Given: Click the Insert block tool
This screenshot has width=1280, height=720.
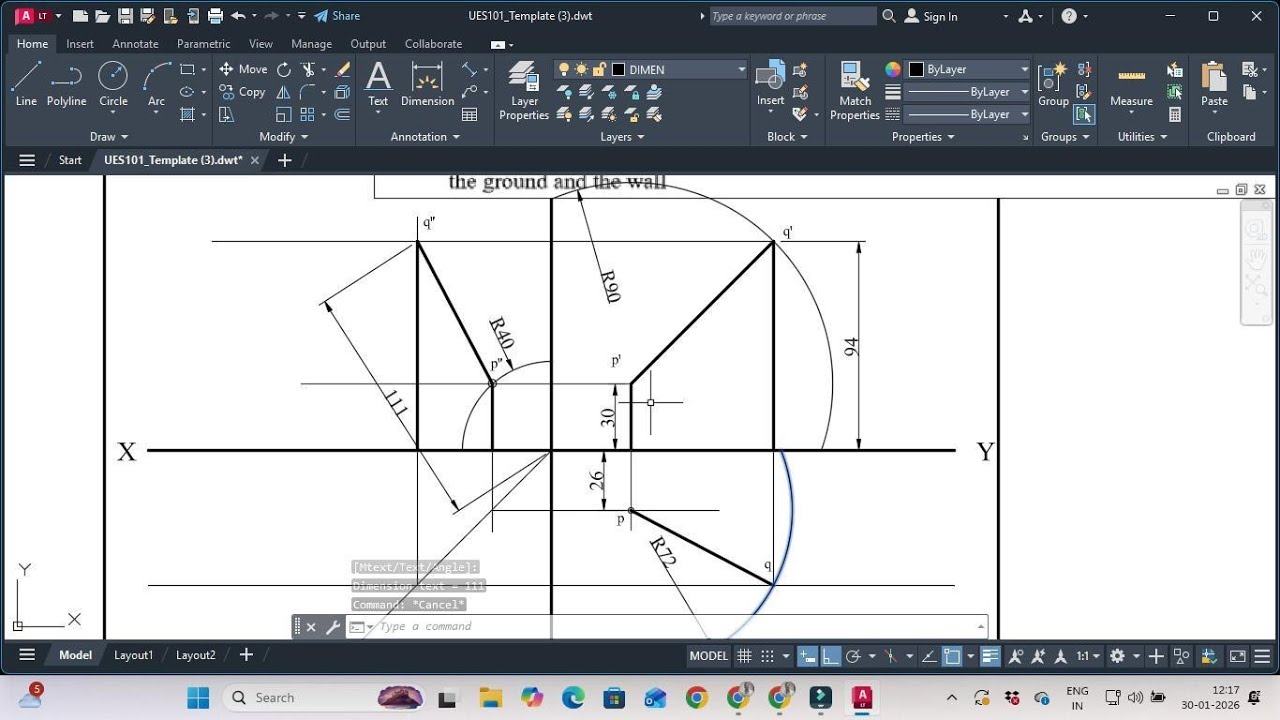Looking at the screenshot, I should (770, 84).
